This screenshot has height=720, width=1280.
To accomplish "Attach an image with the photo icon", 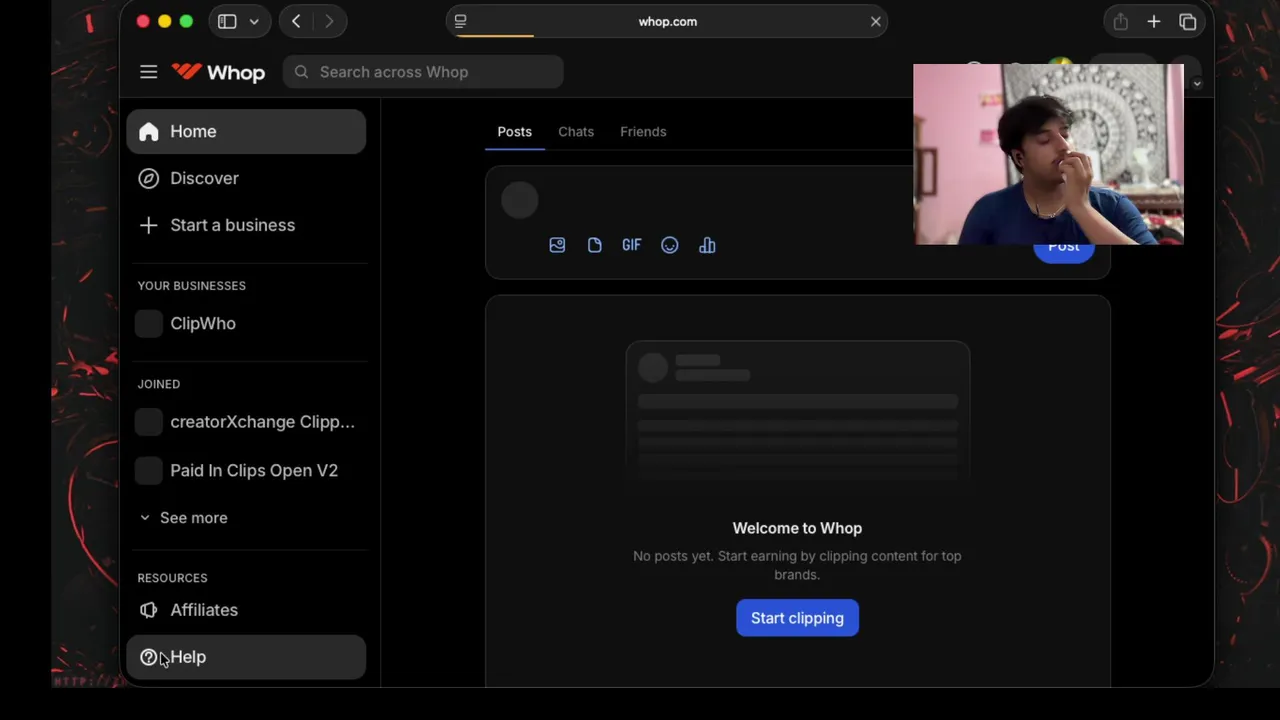I will coord(557,245).
